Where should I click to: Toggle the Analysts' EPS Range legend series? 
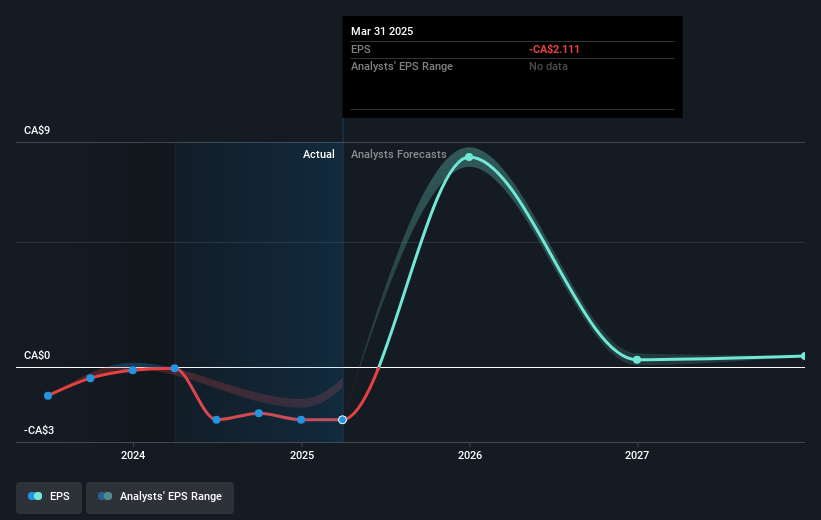160,496
